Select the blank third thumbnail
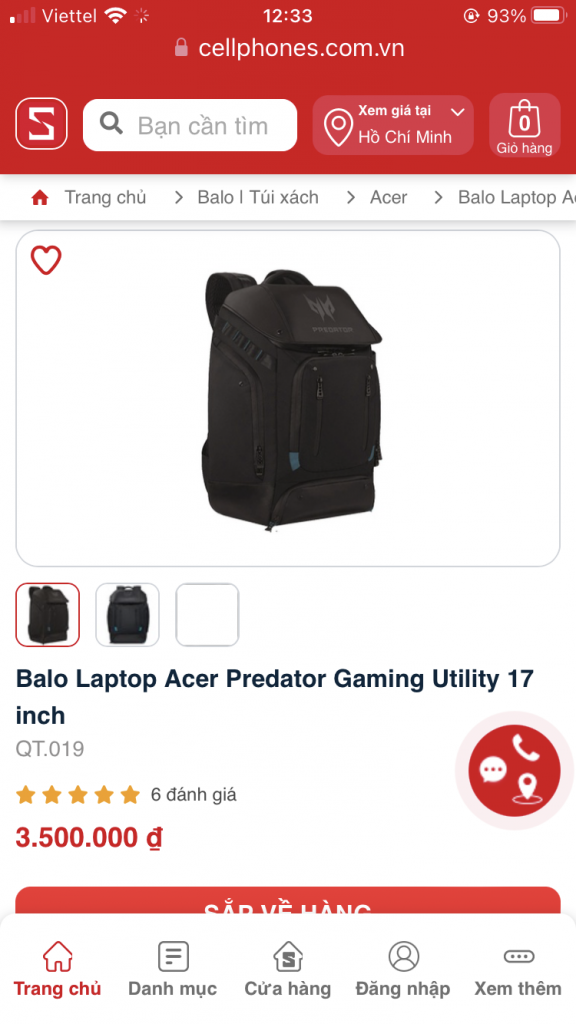 pos(207,615)
